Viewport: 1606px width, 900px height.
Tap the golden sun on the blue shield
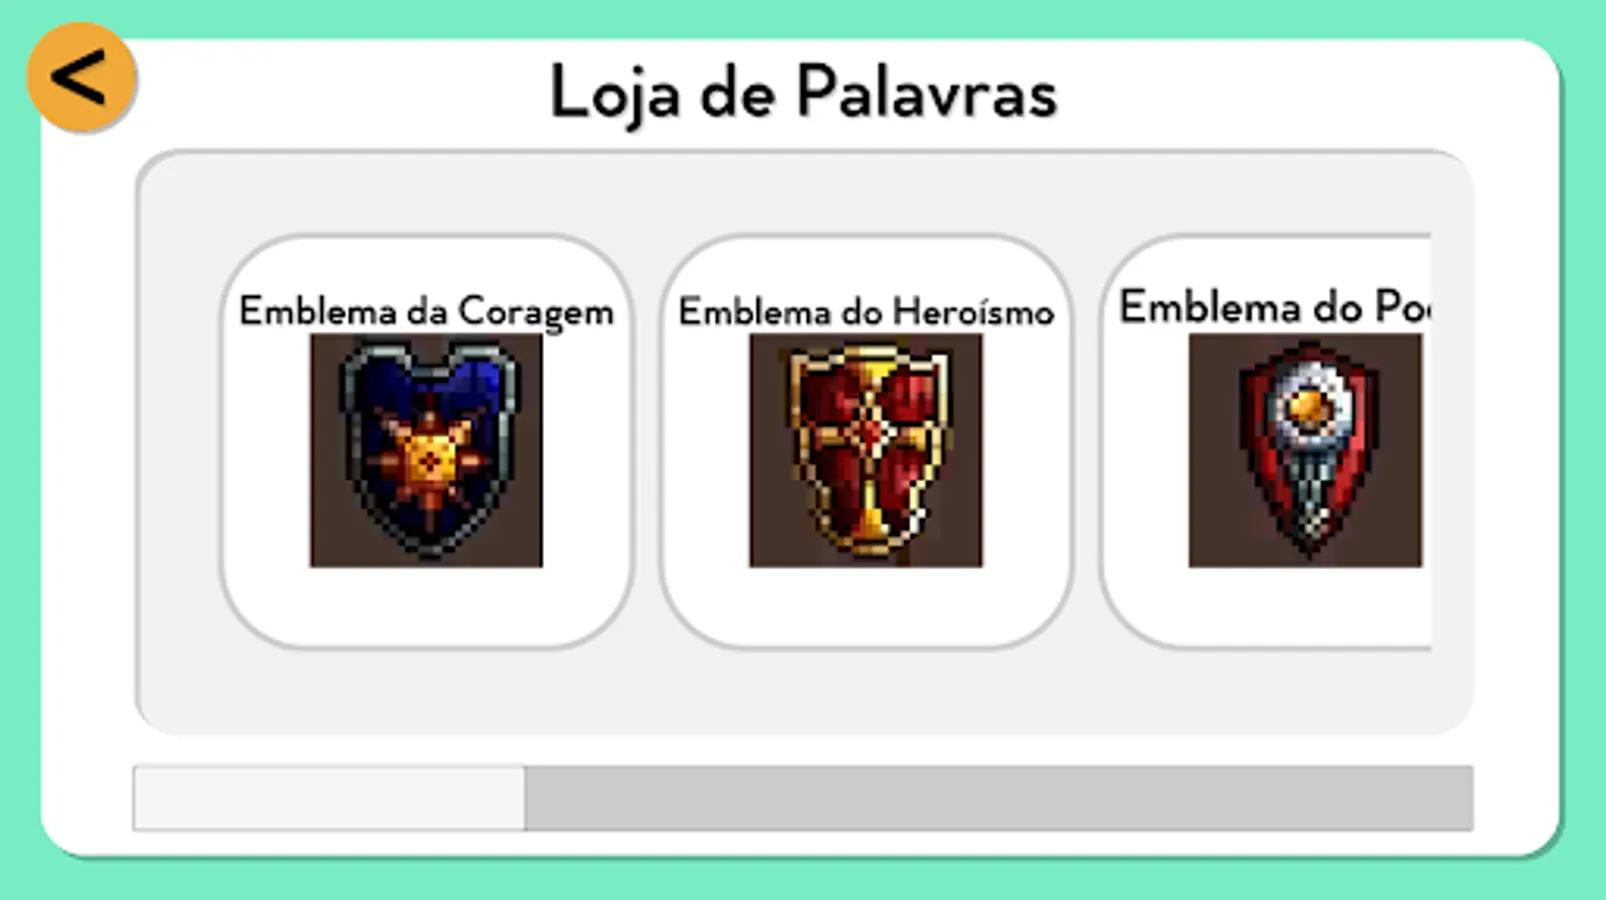tap(430, 460)
